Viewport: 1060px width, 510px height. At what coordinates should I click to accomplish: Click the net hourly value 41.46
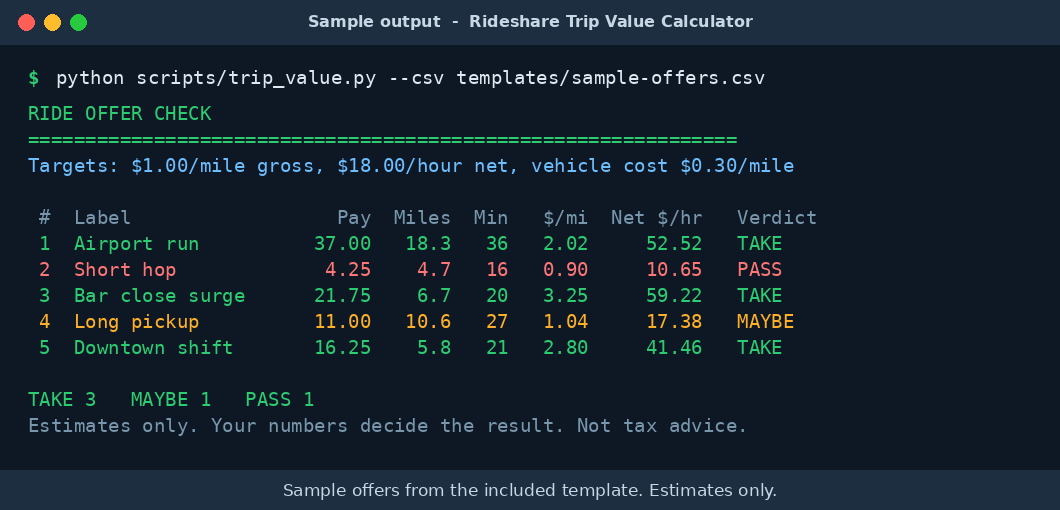tap(674, 348)
